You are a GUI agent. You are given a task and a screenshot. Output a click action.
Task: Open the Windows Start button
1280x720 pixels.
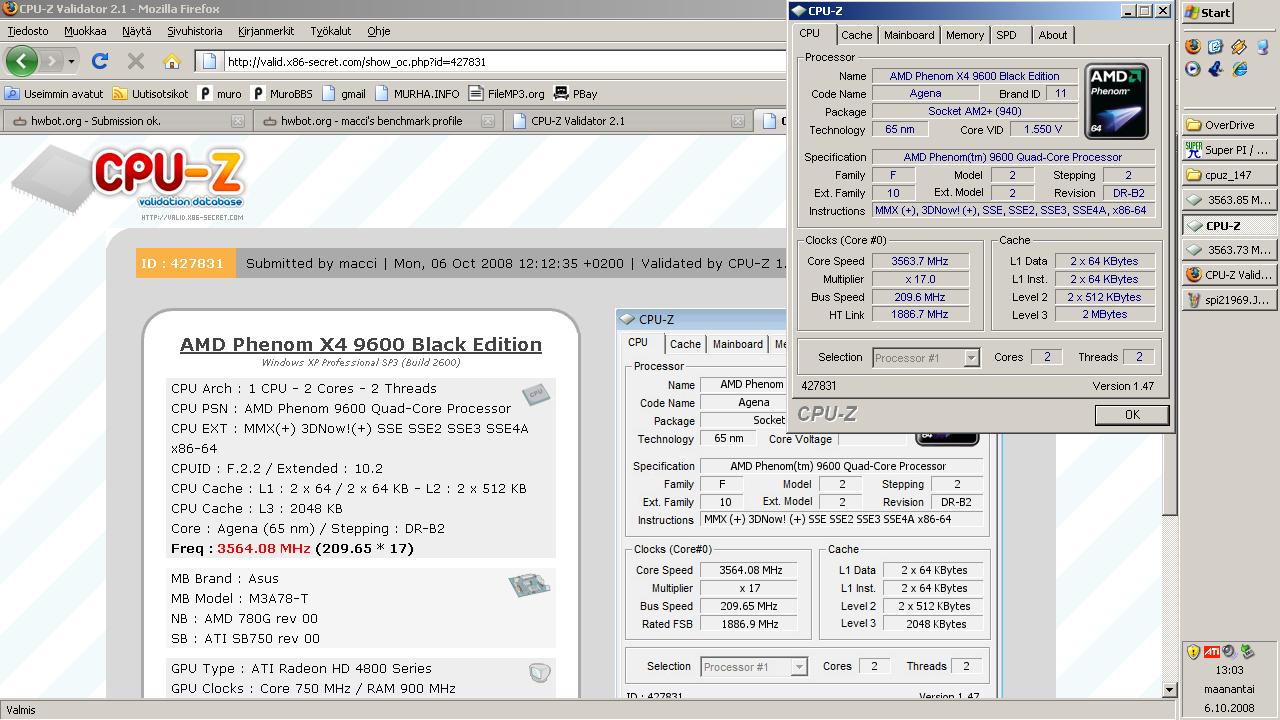tap(1208, 12)
